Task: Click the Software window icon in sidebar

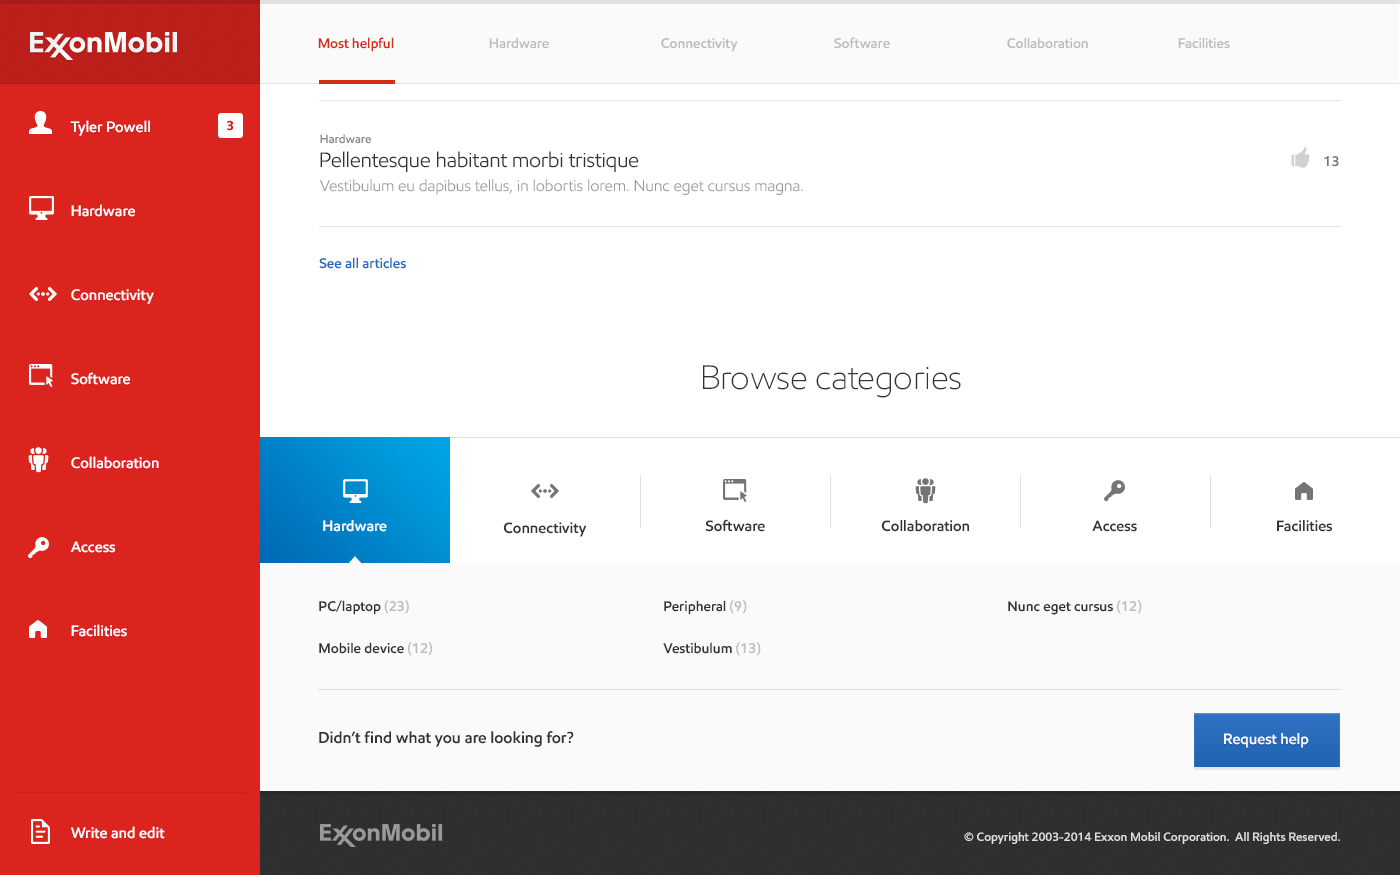Action: (41, 376)
